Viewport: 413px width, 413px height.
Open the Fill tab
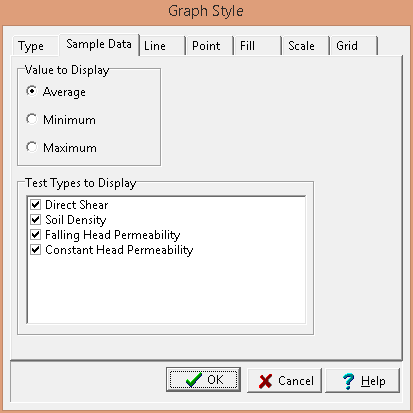point(258,46)
